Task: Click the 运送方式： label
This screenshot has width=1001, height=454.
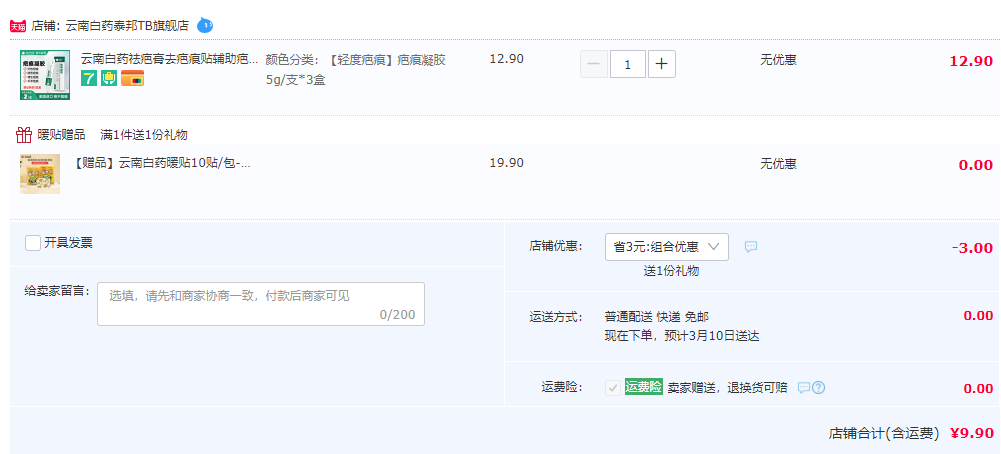Action: tap(556, 317)
